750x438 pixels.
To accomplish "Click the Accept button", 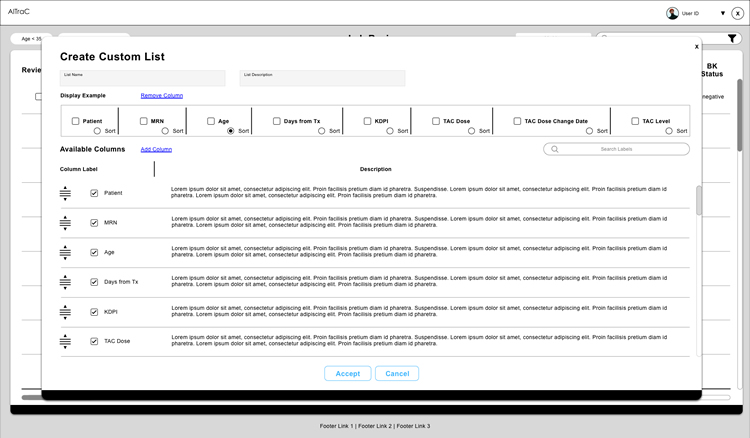I will [348, 373].
